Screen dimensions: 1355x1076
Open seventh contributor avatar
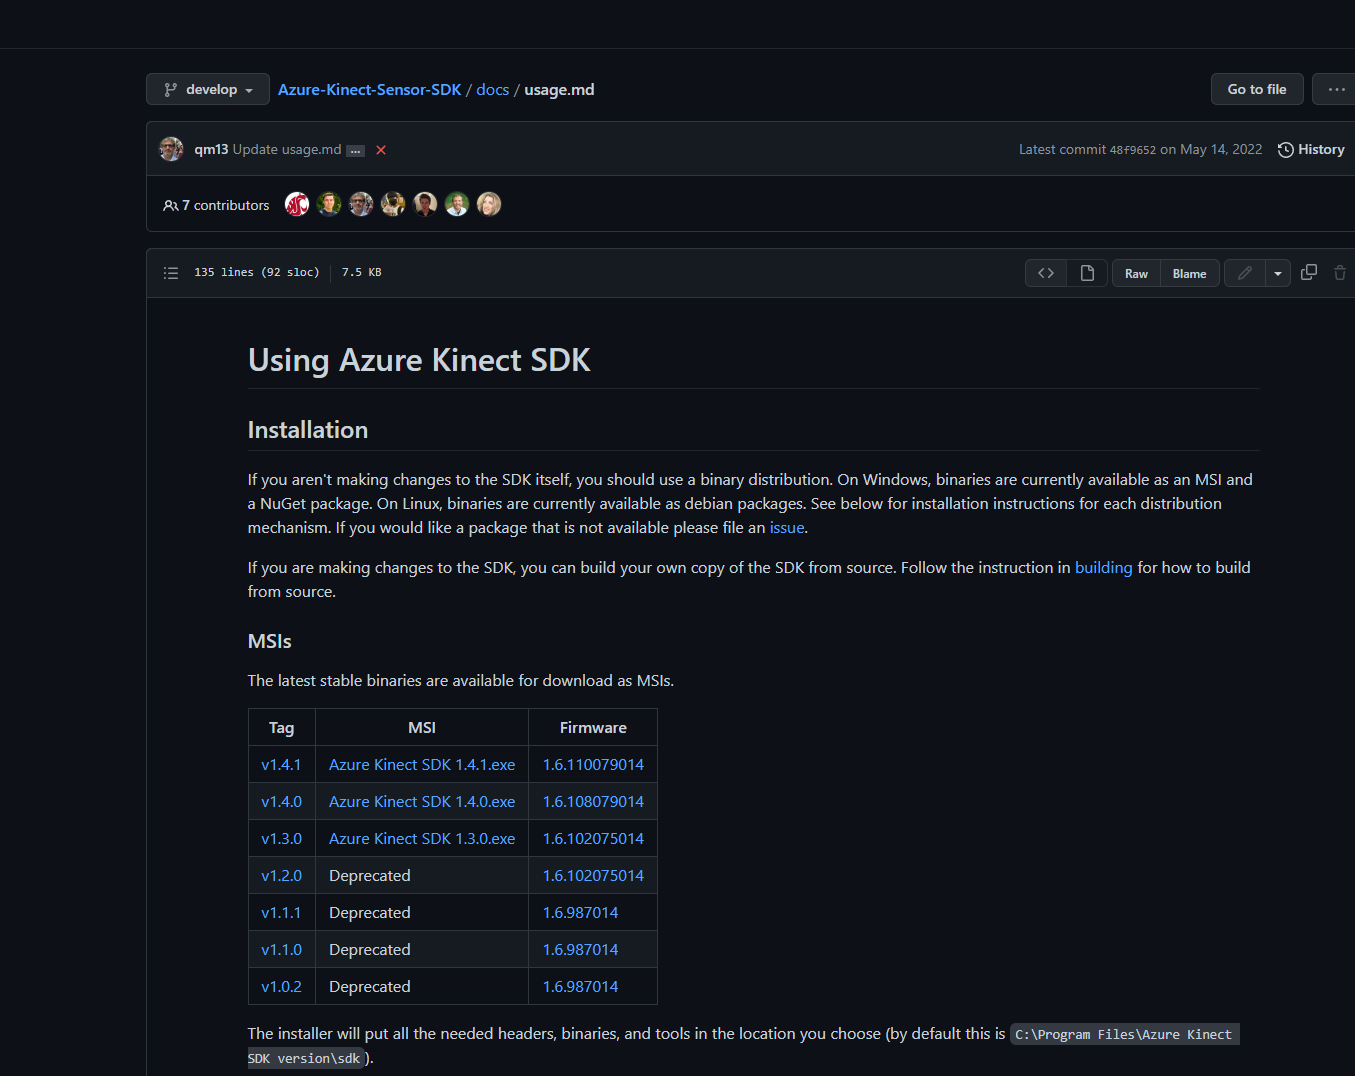click(489, 204)
